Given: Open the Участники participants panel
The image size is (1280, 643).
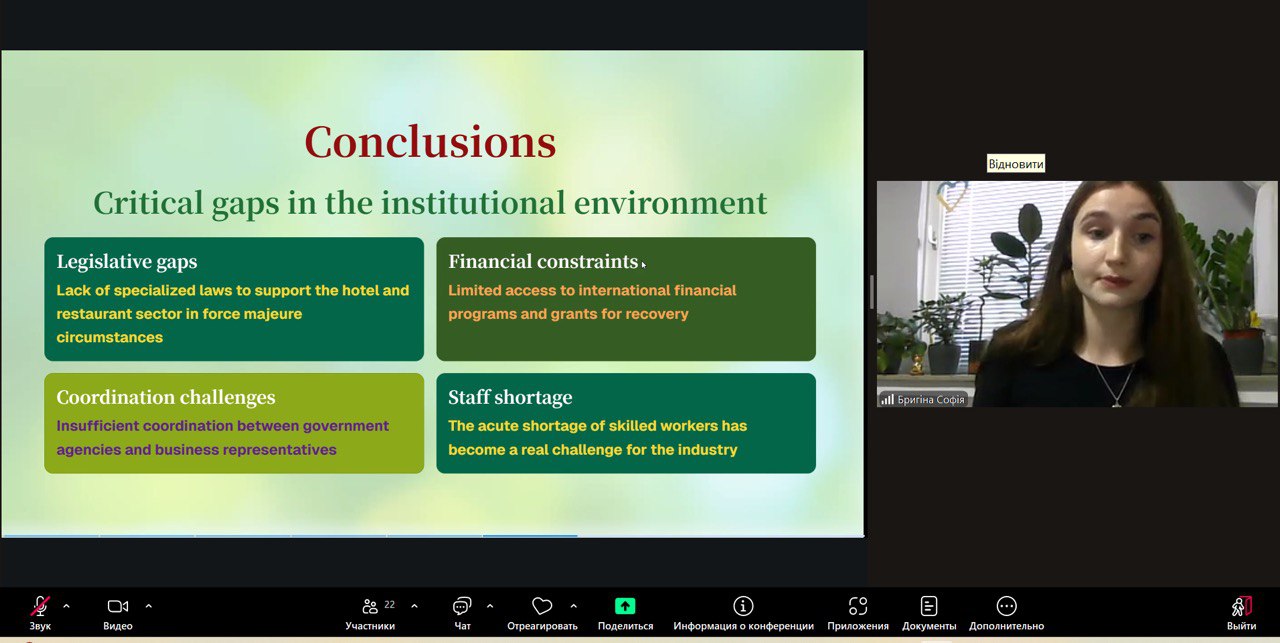Looking at the screenshot, I should (x=370, y=607).
